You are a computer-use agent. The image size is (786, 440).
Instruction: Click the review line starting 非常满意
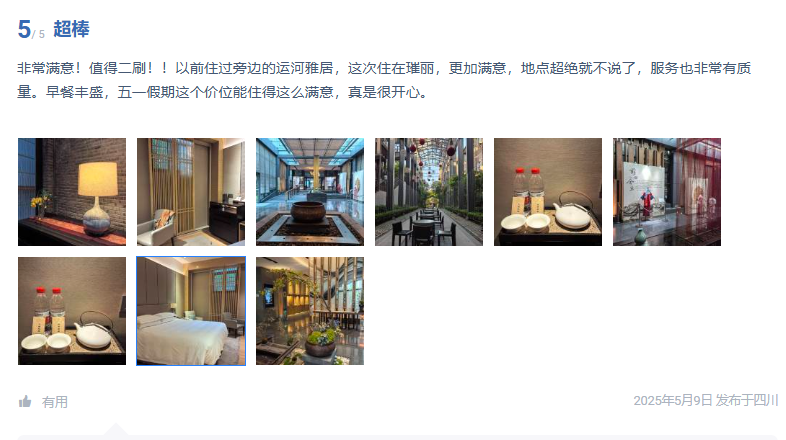pos(384,68)
